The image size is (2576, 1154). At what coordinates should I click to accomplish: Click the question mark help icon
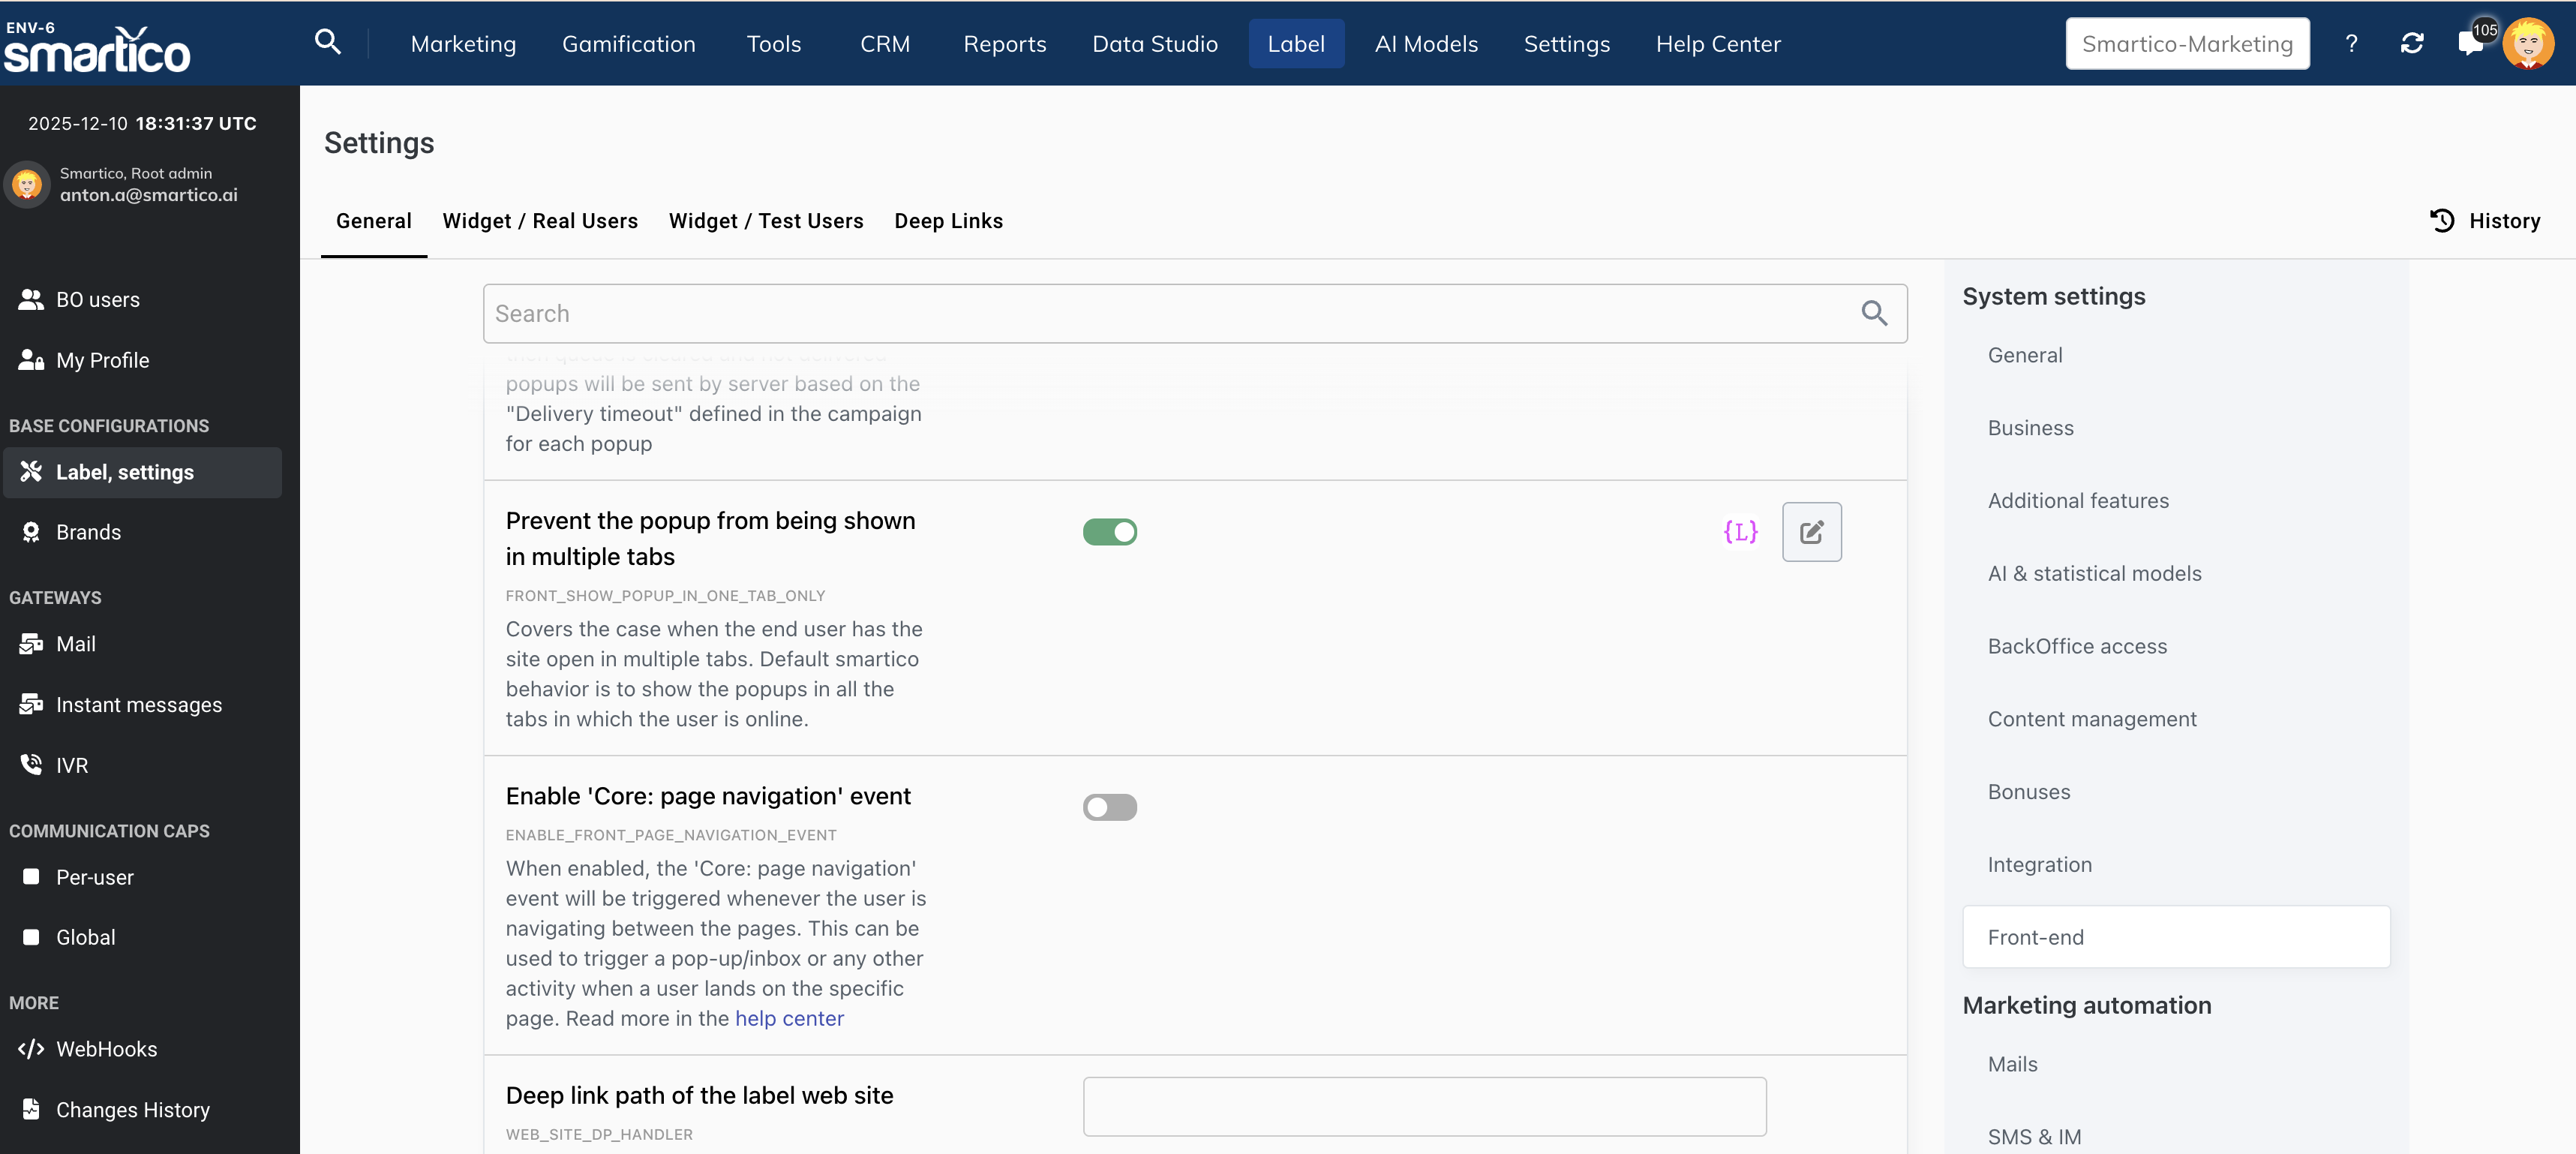[x=2351, y=43]
